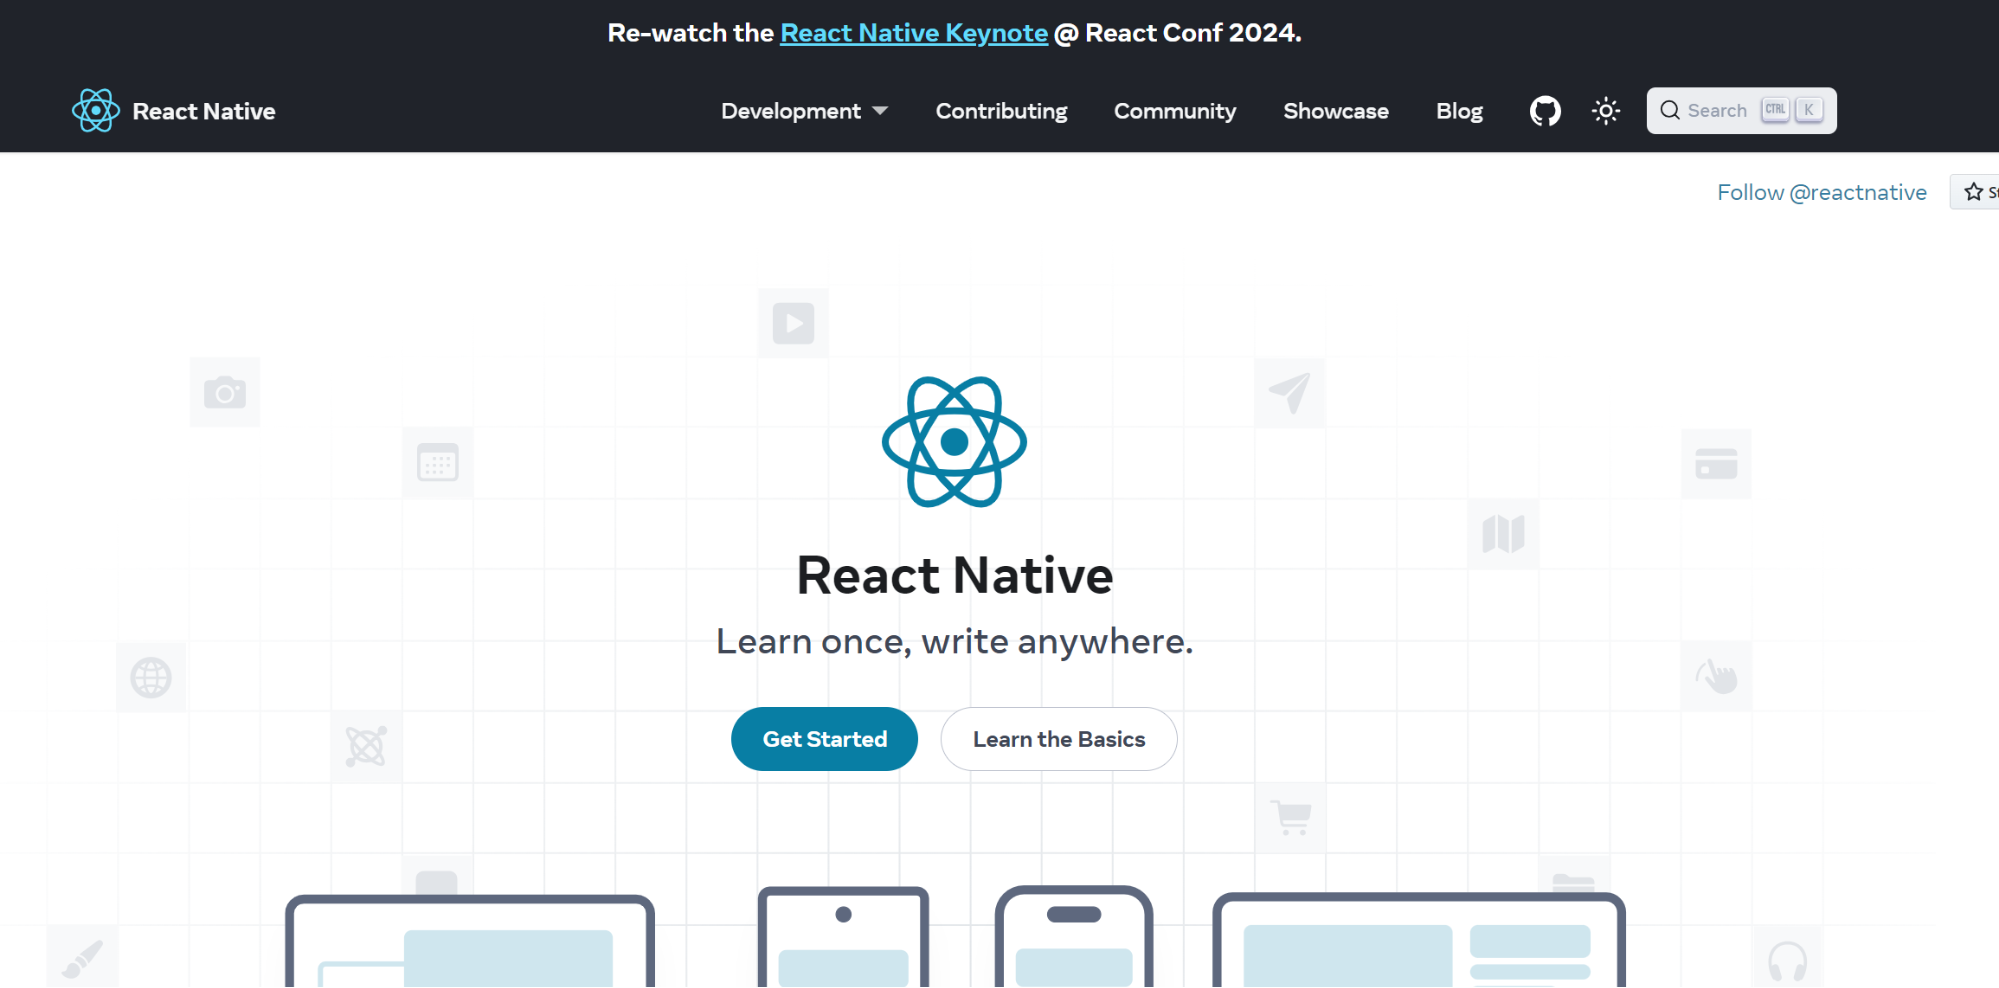This screenshot has height=988, width=1999.
Task: Click the calendar icon in the background
Action: click(x=437, y=462)
